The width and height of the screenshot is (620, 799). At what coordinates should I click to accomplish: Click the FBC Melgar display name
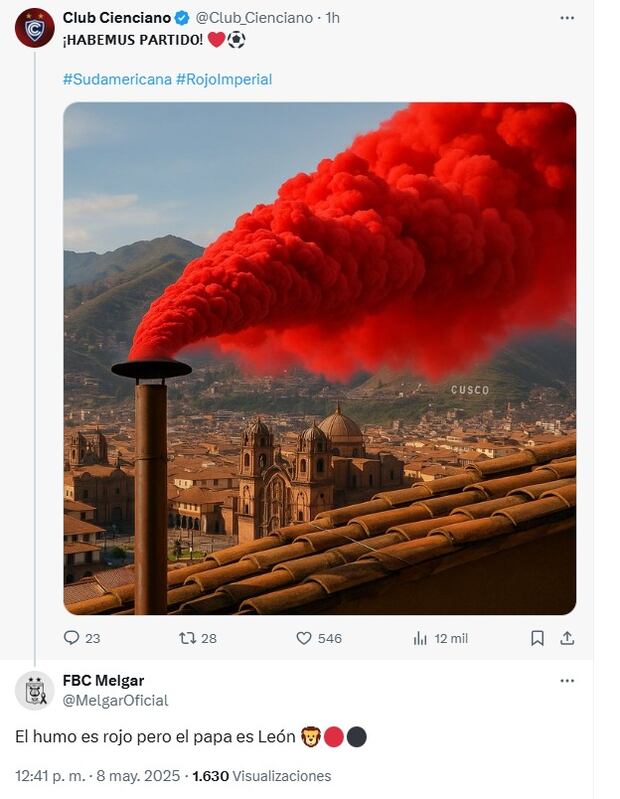coord(103,681)
